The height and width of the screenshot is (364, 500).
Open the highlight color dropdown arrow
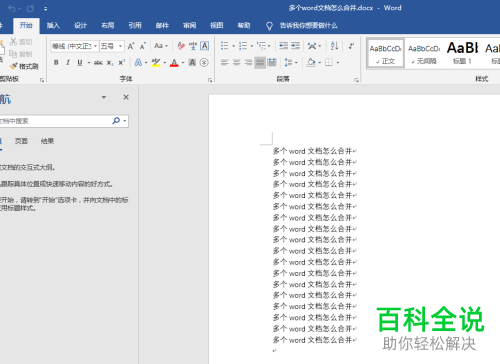click(x=165, y=62)
